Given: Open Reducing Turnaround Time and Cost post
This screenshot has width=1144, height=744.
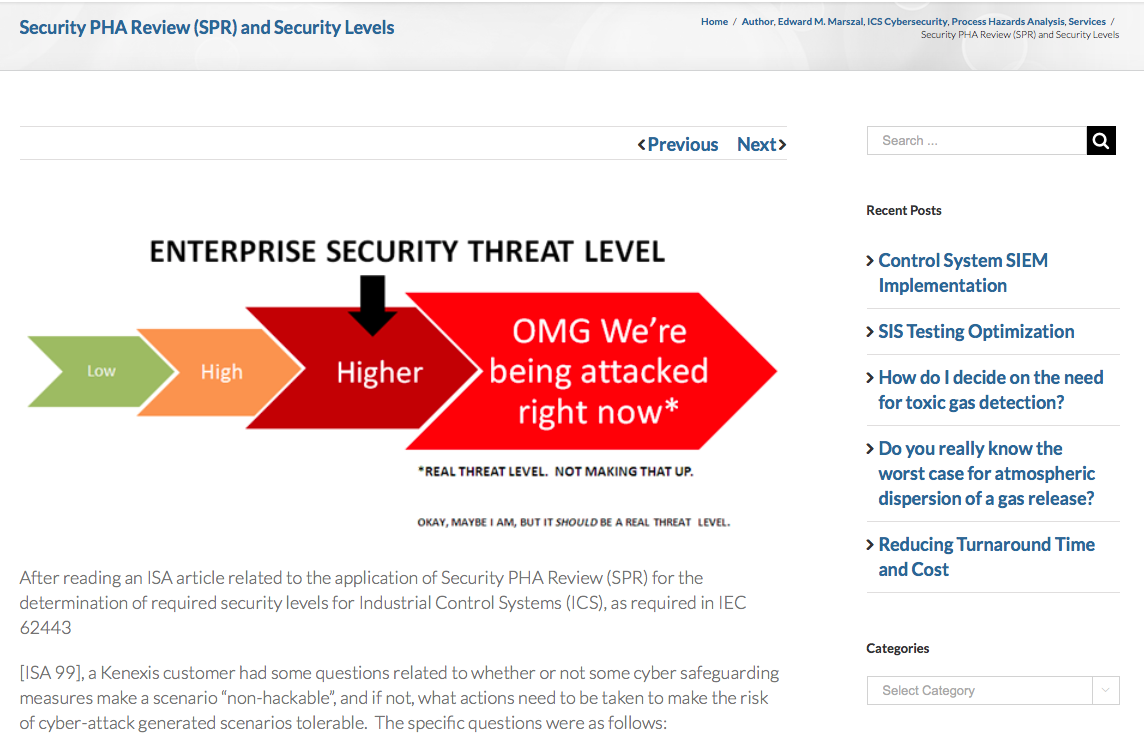Looking at the screenshot, I should click(986, 557).
